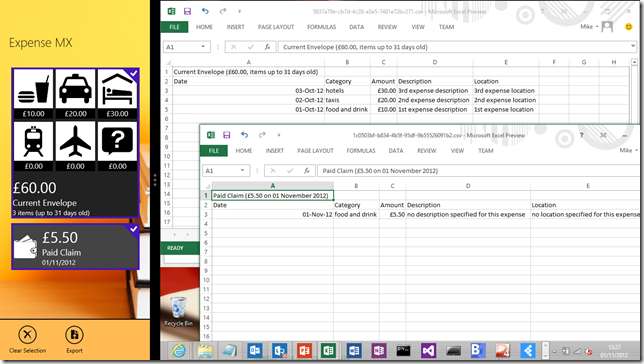Switch to TEAM tab in back Excel window
644x364 pixels.
point(446,27)
